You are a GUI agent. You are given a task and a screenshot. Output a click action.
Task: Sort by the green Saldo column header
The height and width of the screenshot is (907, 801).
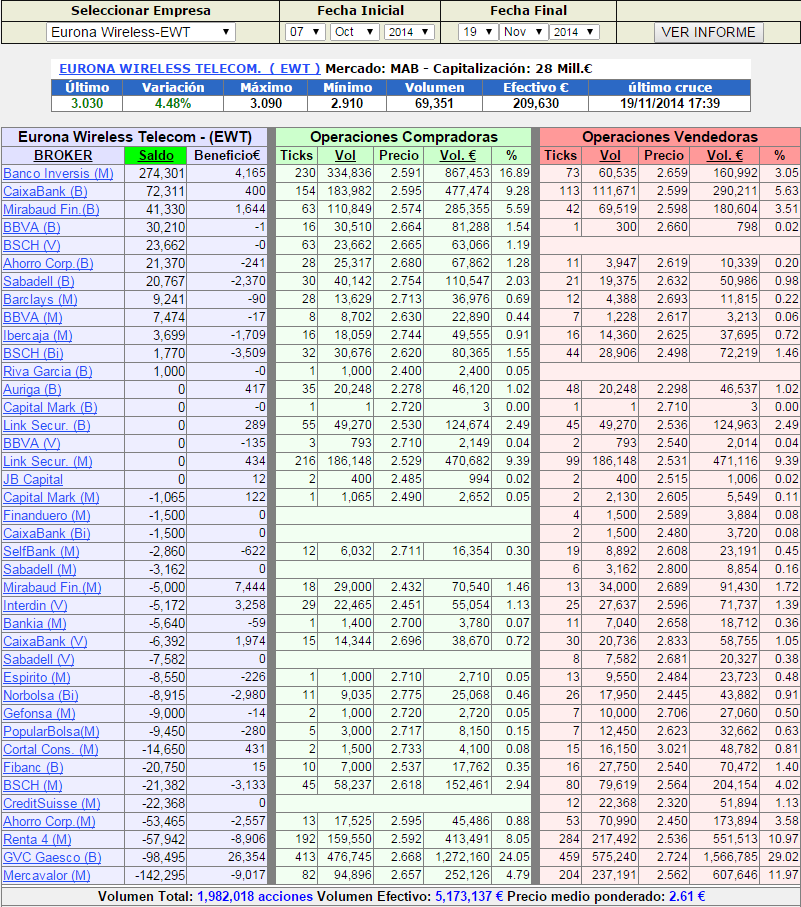(156, 155)
